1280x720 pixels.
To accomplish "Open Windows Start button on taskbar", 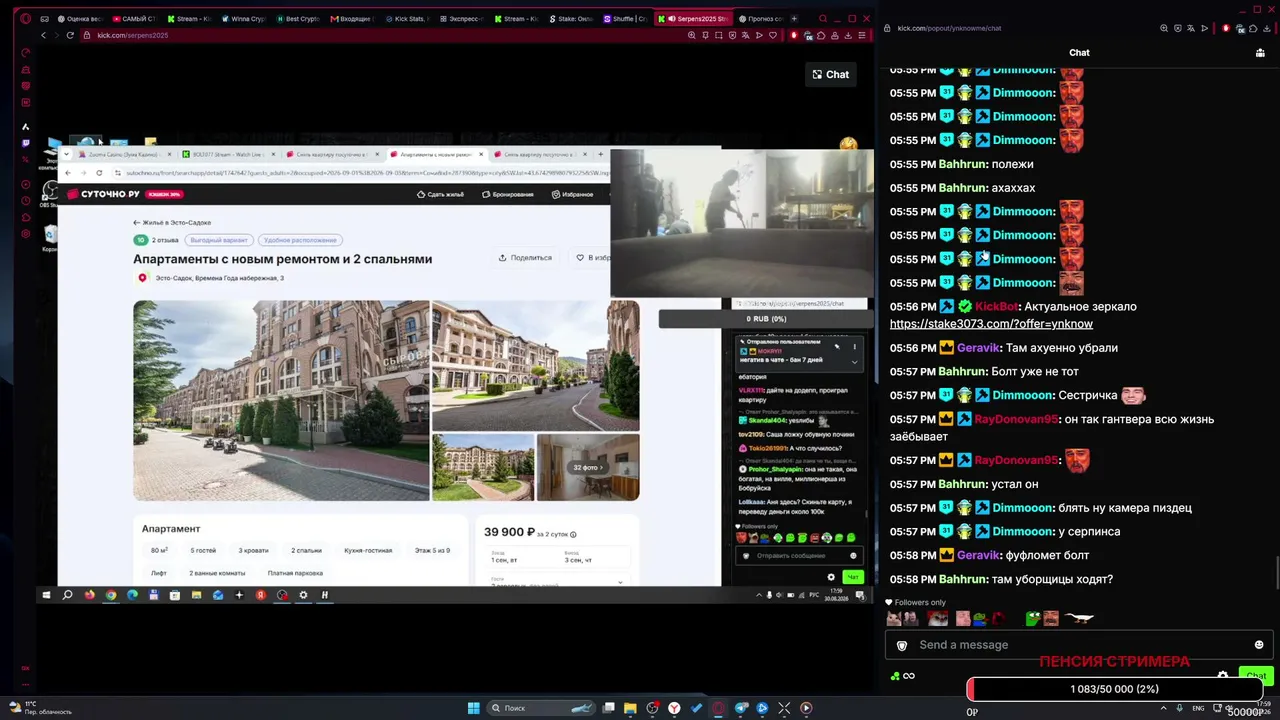I will [473, 708].
